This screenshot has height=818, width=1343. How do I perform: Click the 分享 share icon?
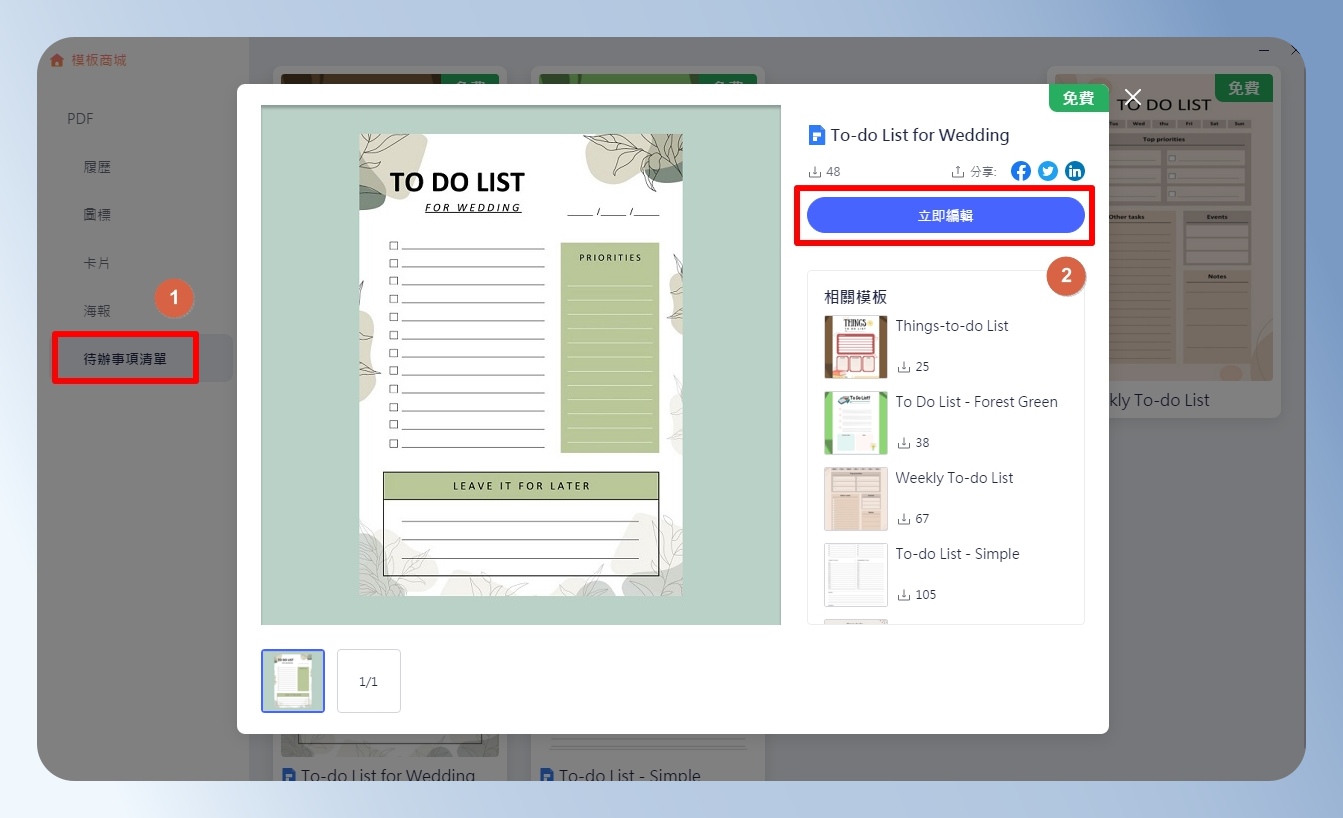957,172
